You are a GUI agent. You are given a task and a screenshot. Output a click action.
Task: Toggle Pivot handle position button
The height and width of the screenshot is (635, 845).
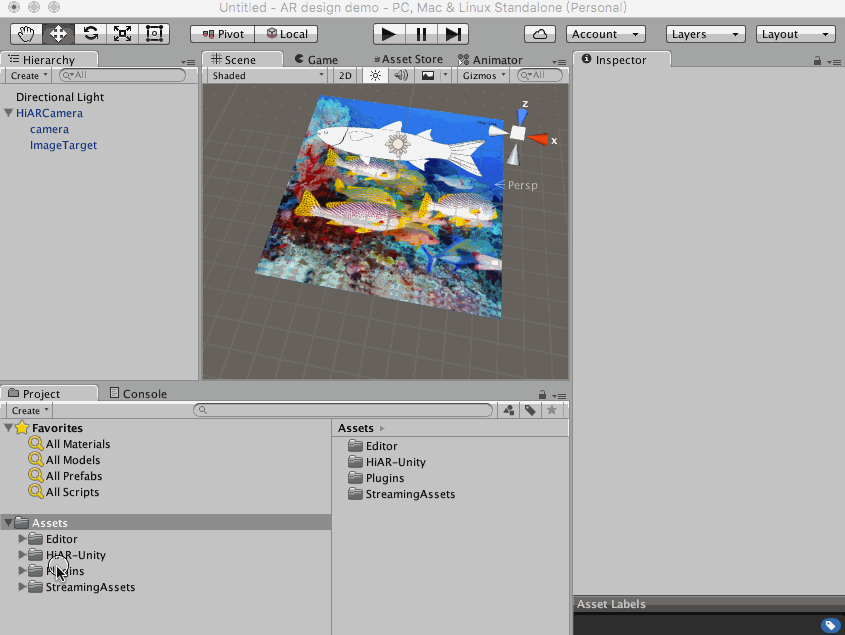[222, 34]
